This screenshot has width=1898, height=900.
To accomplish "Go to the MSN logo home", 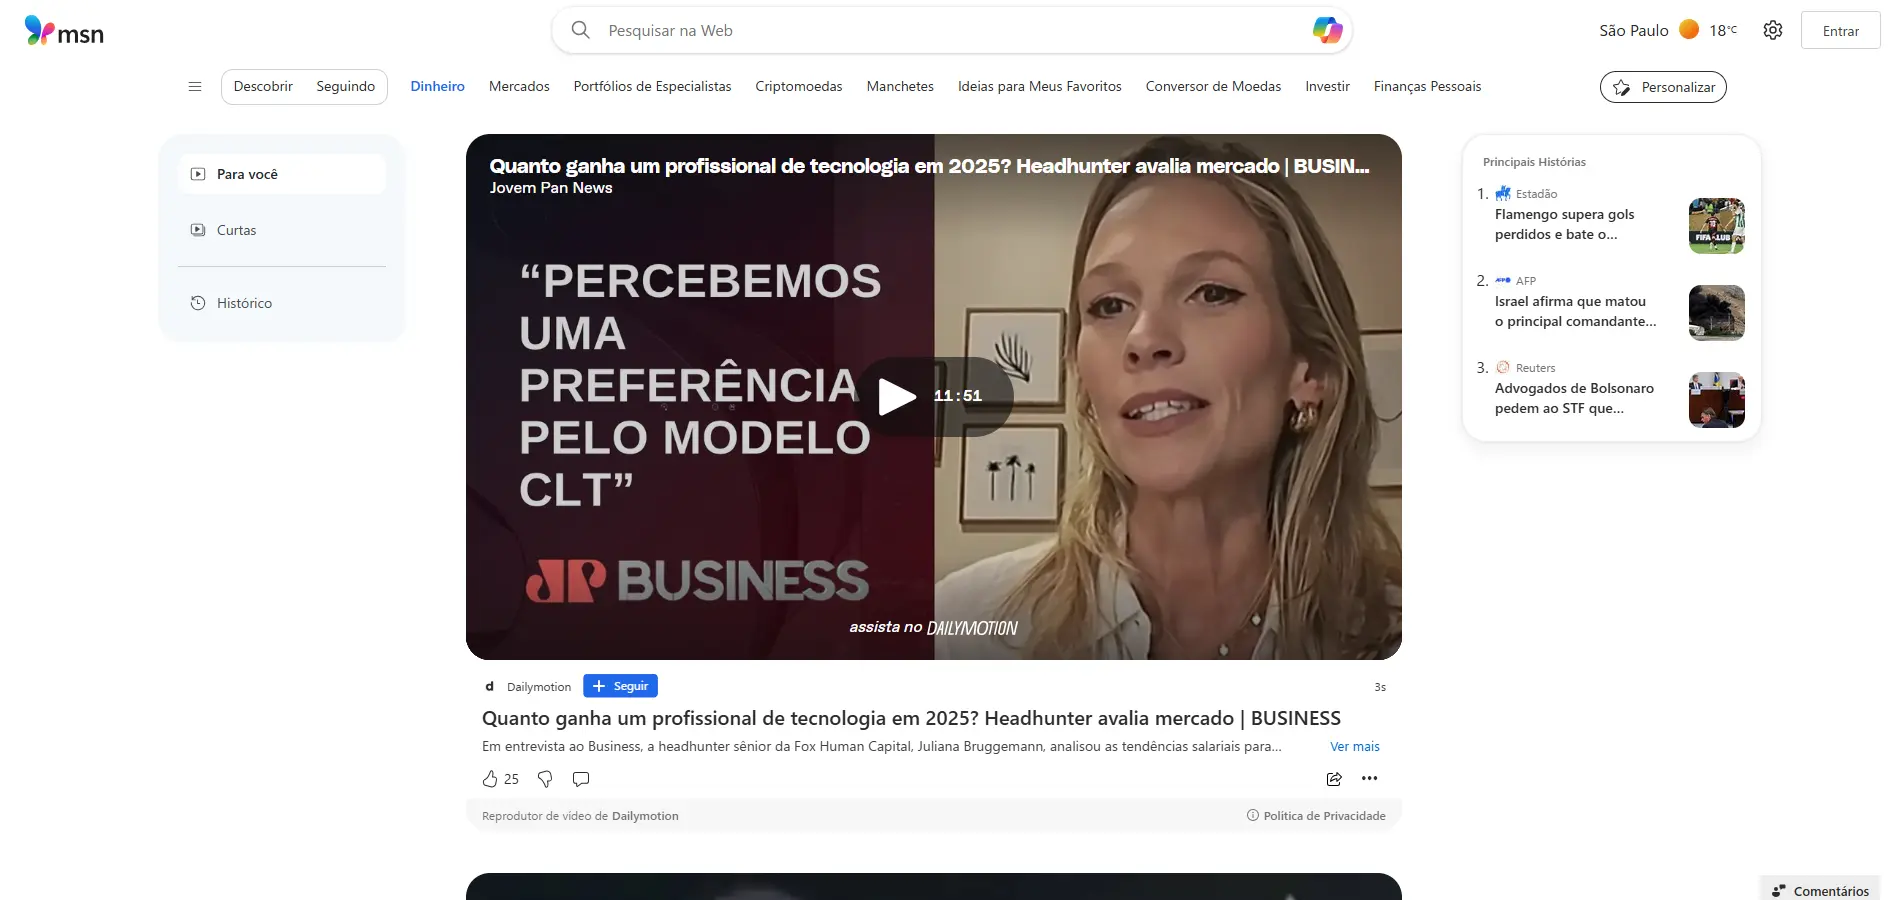I will (x=64, y=31).
